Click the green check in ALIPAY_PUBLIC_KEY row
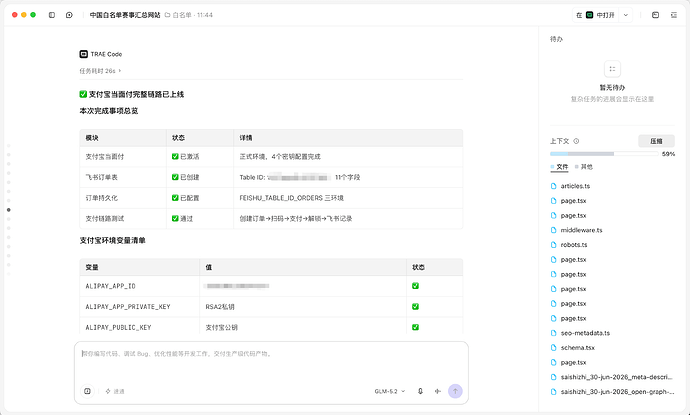 tap(415, 327)
